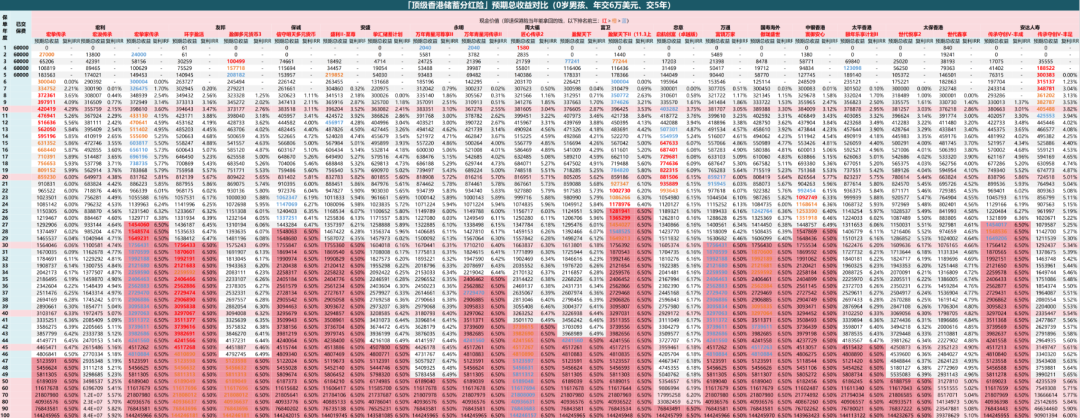Click the red 100499 value cell
This screenshot has width=1080, height=418.
[x=236, y=60]
